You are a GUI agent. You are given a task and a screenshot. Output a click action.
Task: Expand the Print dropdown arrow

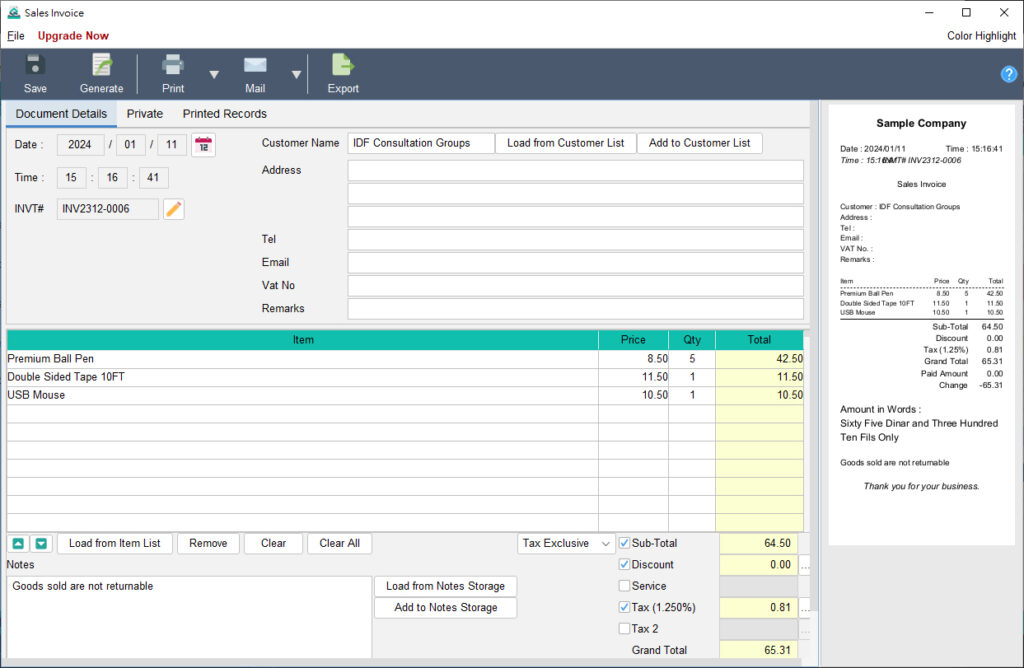tap(214, 74)
